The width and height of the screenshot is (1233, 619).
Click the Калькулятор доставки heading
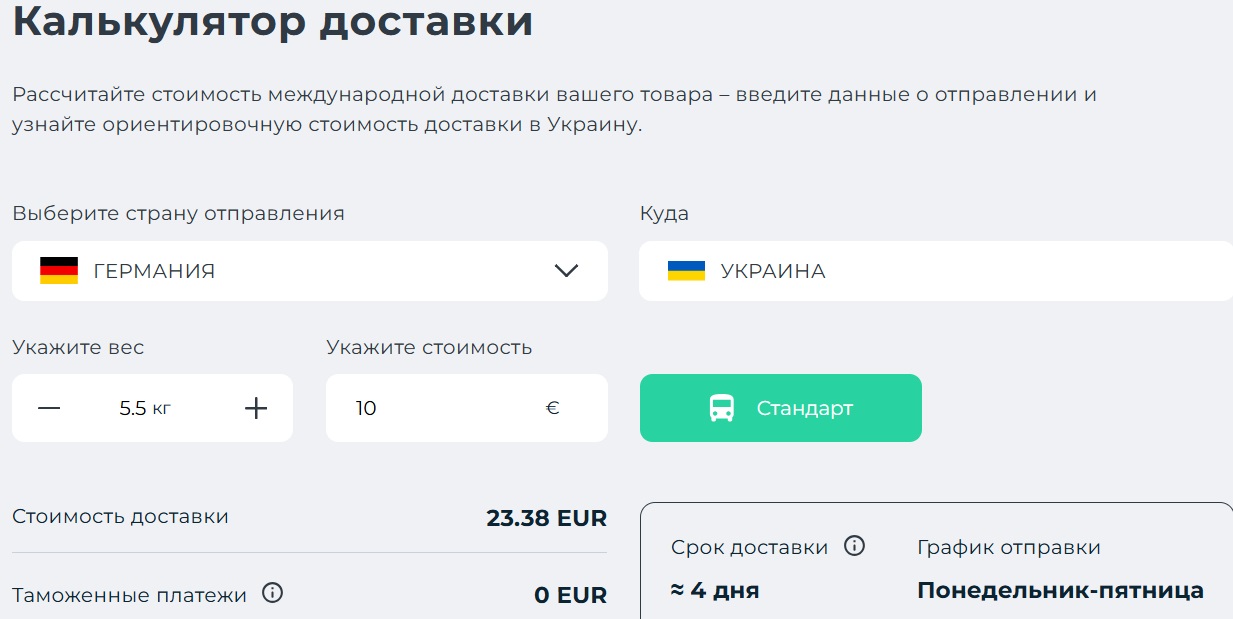(273, 21)
